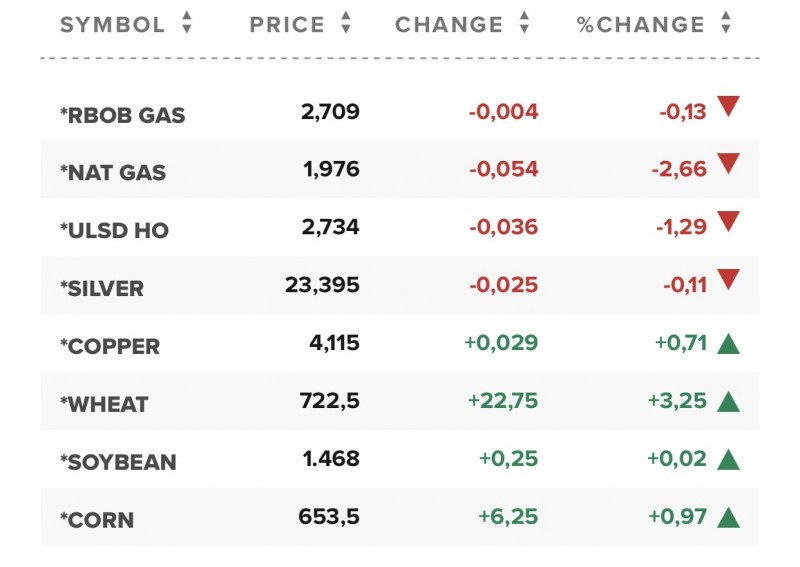Click the red down arrow for NAT GAS
Viewport: 800px width, 567px height.
click(x=728, y=164)
